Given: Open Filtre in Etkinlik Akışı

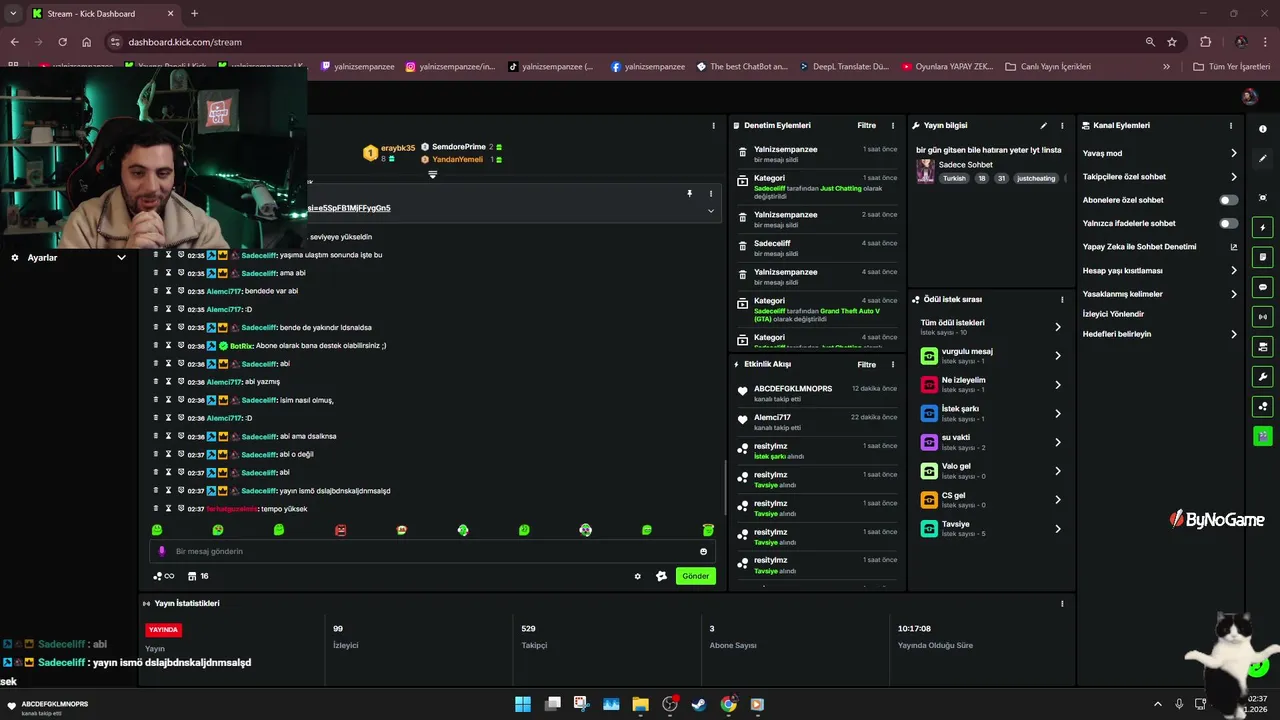Looking at the screenshot, I should (867, 365).
